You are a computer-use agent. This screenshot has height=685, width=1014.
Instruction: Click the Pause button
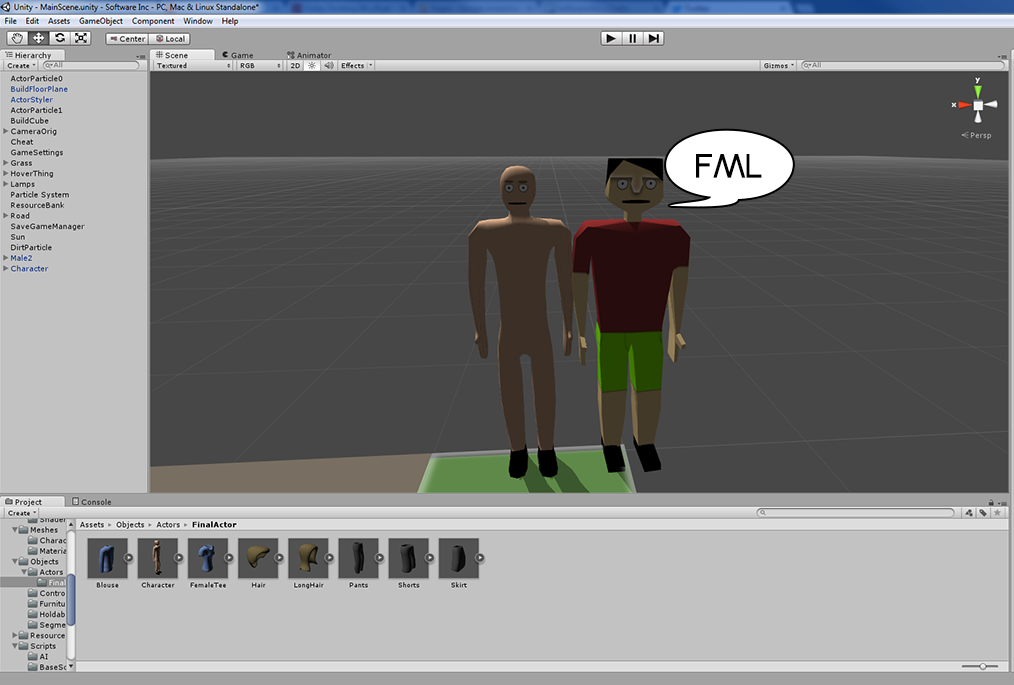point(632,38)
